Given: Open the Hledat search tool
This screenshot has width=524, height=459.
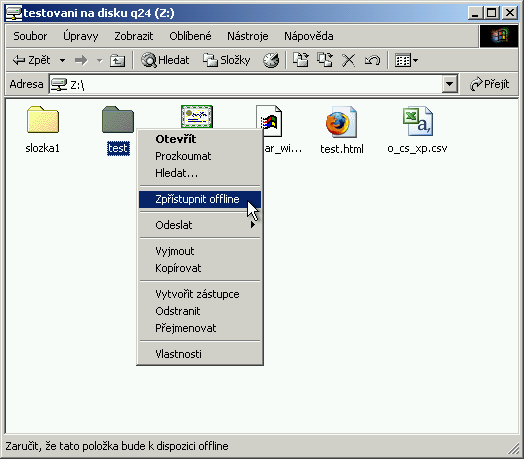Looking at the screenshot, I should tap(165, 61).
